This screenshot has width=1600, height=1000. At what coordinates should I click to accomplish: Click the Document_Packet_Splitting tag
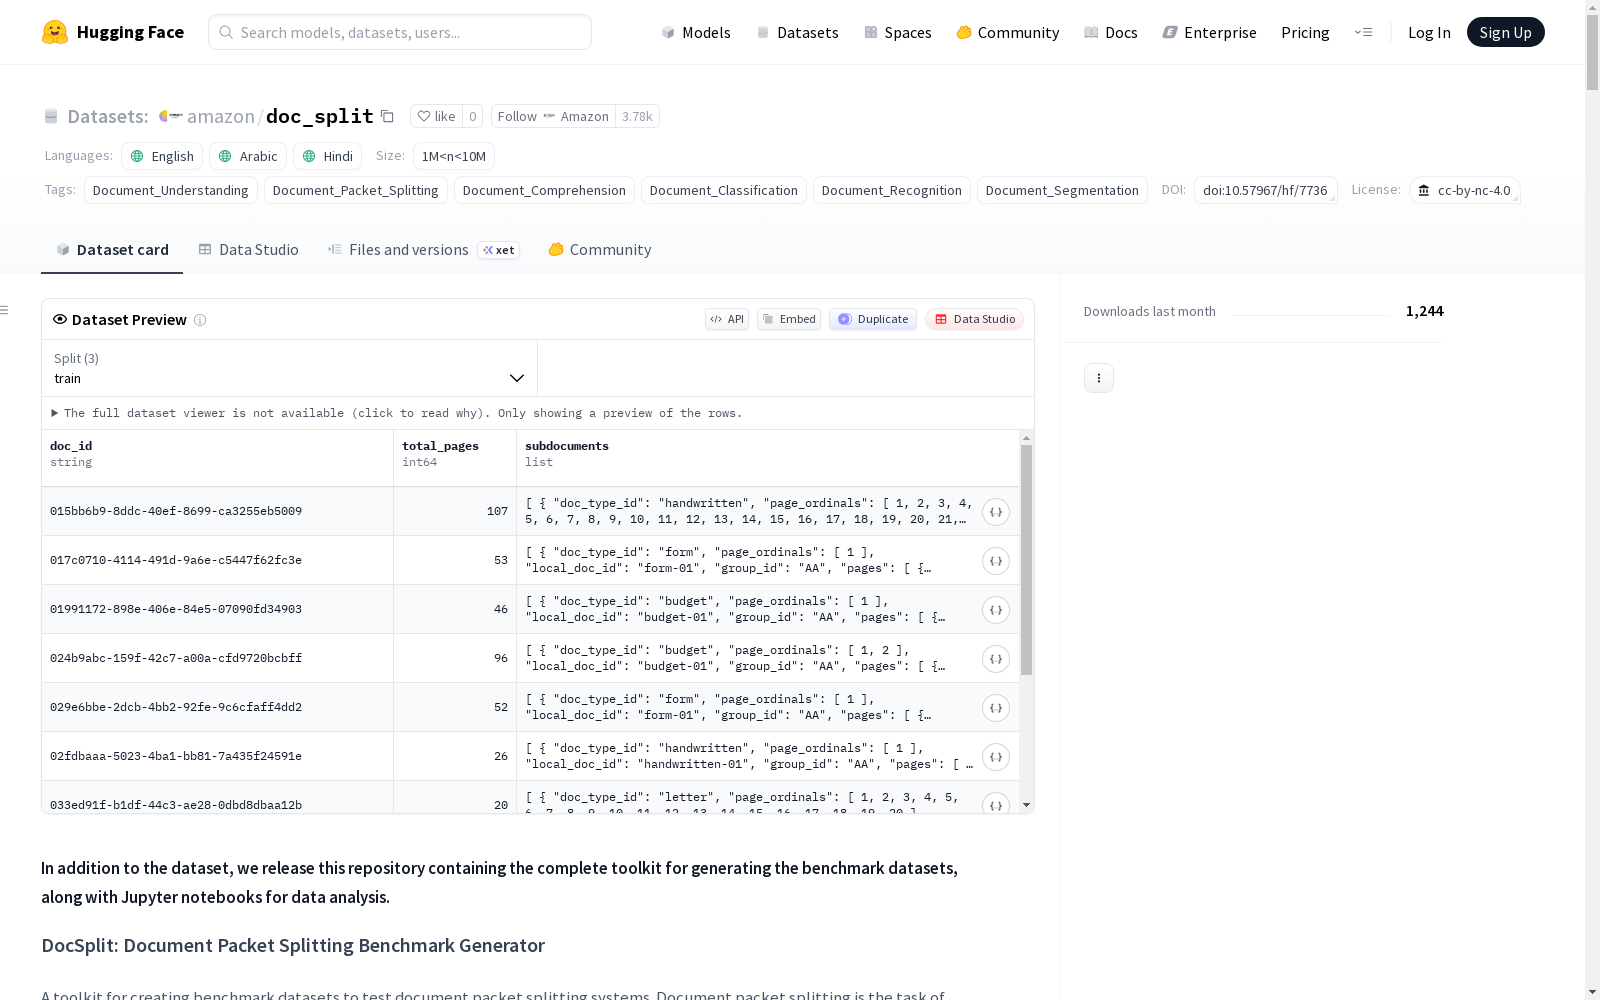(x=356, y=190)
